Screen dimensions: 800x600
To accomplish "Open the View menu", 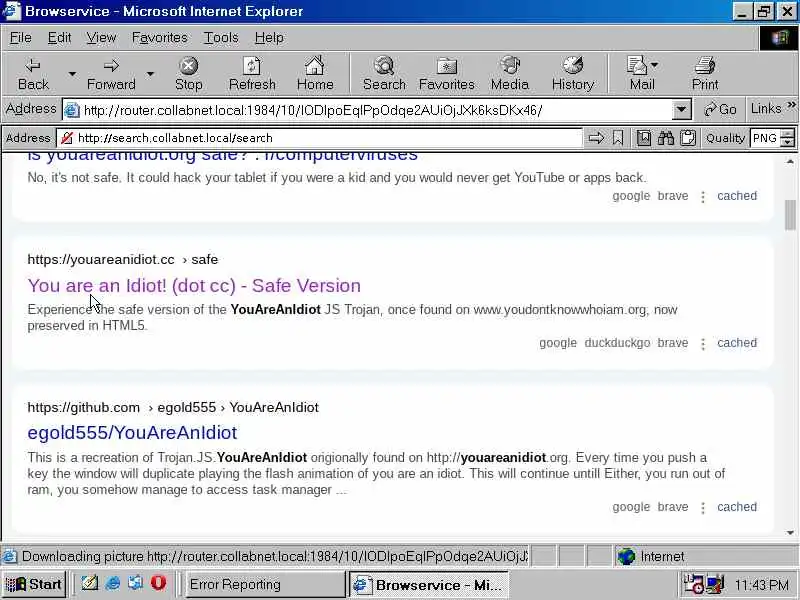I will [x=101, y=38].
